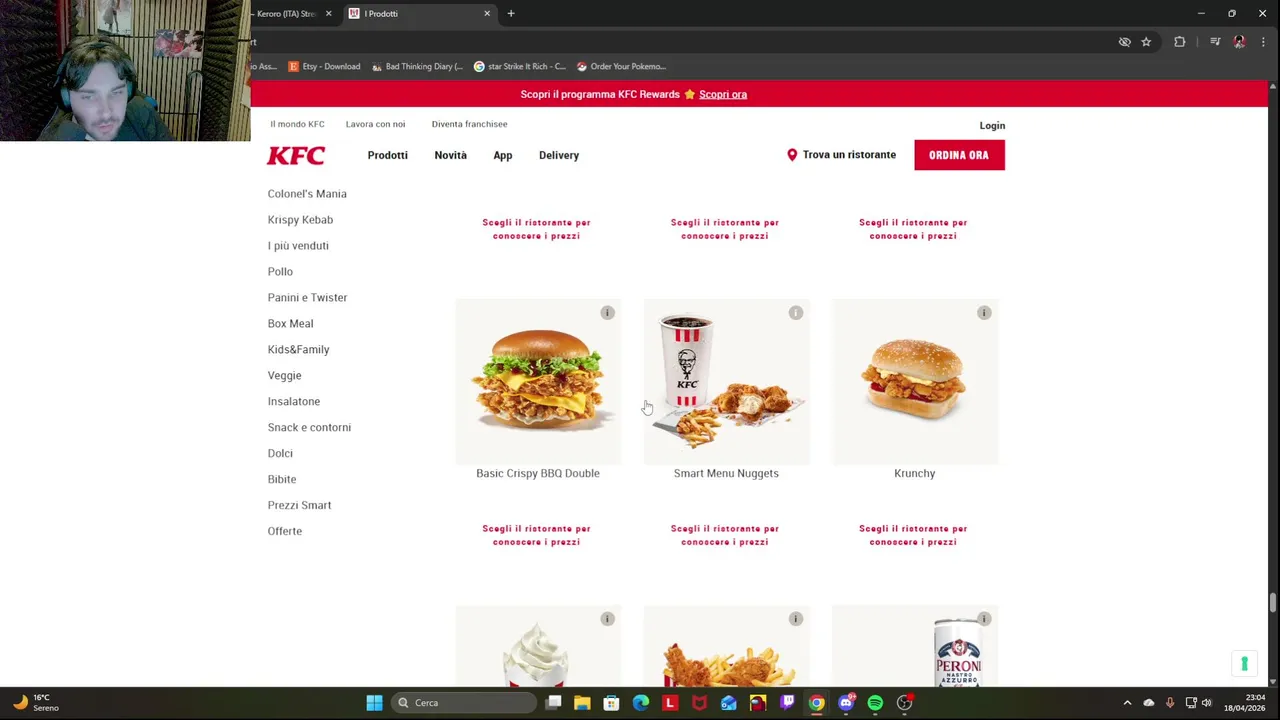Open info icon on the ice cream sundae card

(x=607, y=619)
